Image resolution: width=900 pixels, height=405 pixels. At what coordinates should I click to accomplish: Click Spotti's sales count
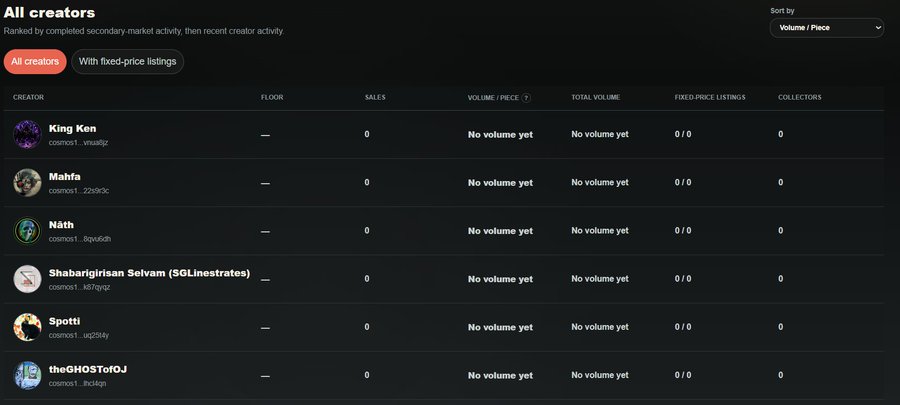click(367, 327)
